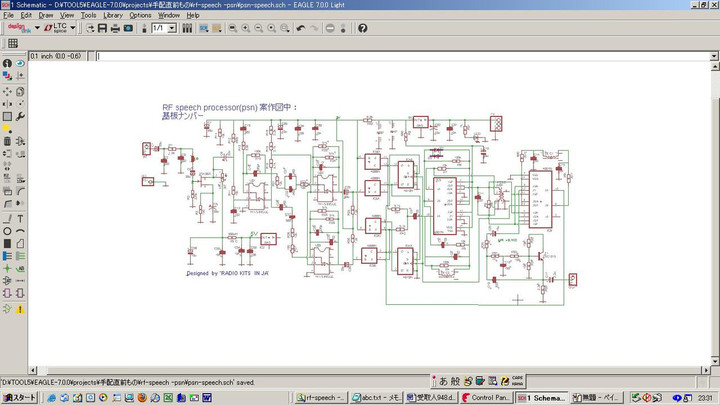
Task: Click the LTC Spice toolbar button
Action: click(56, 28)
